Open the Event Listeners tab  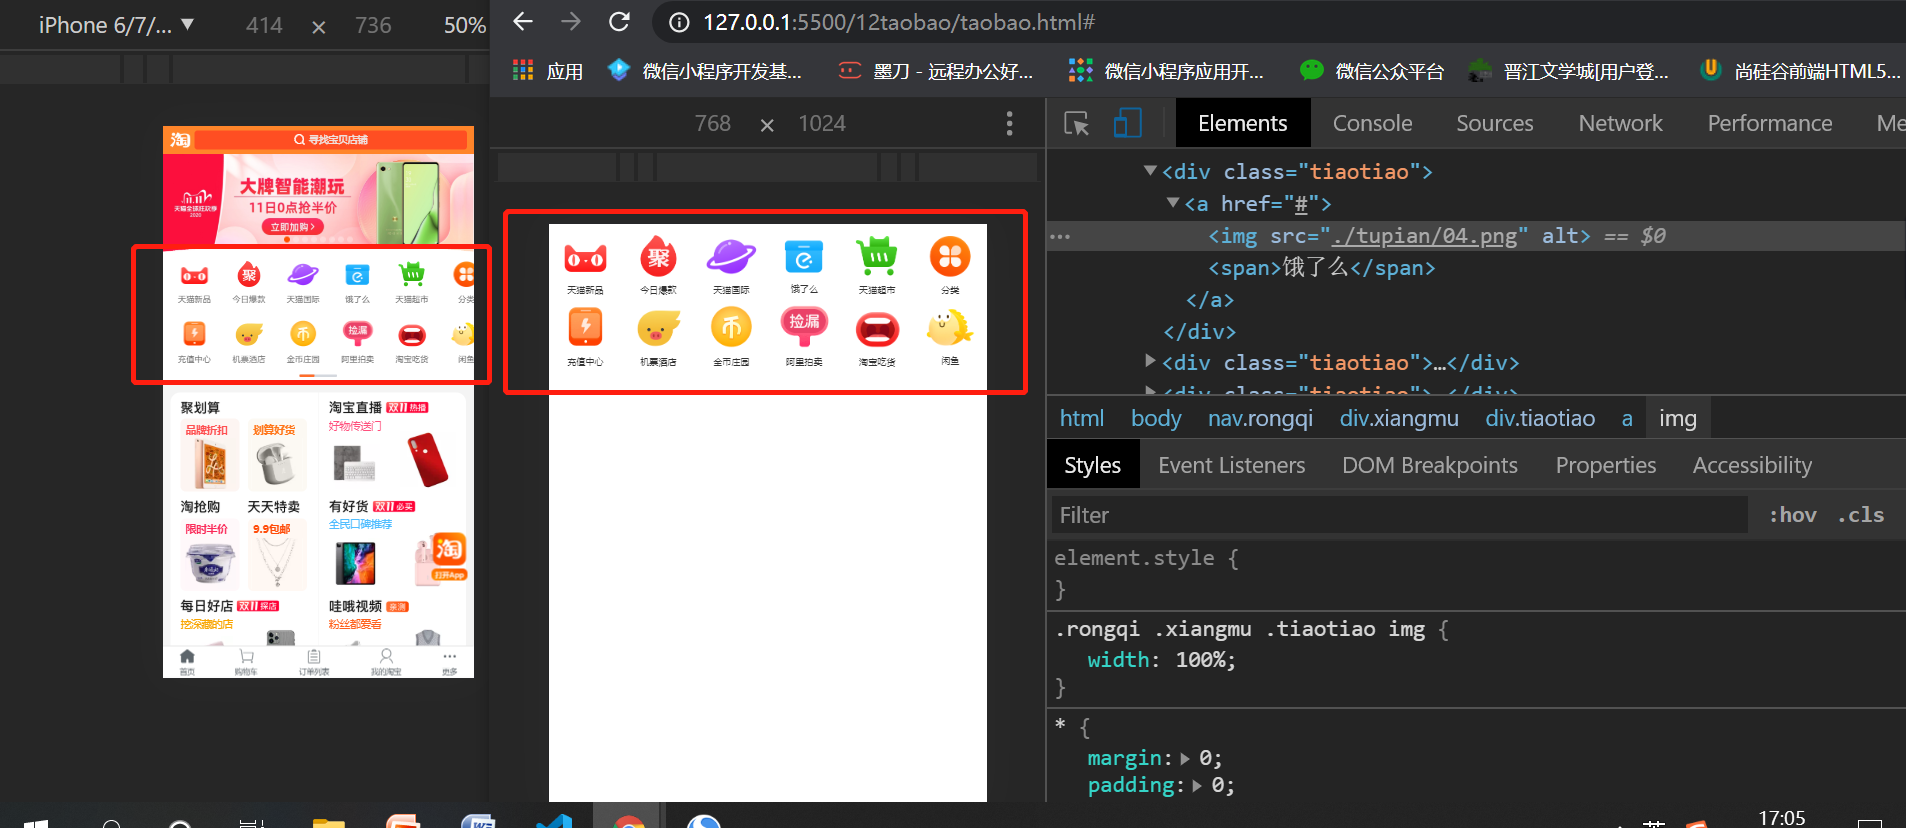tap(1231, 465)
